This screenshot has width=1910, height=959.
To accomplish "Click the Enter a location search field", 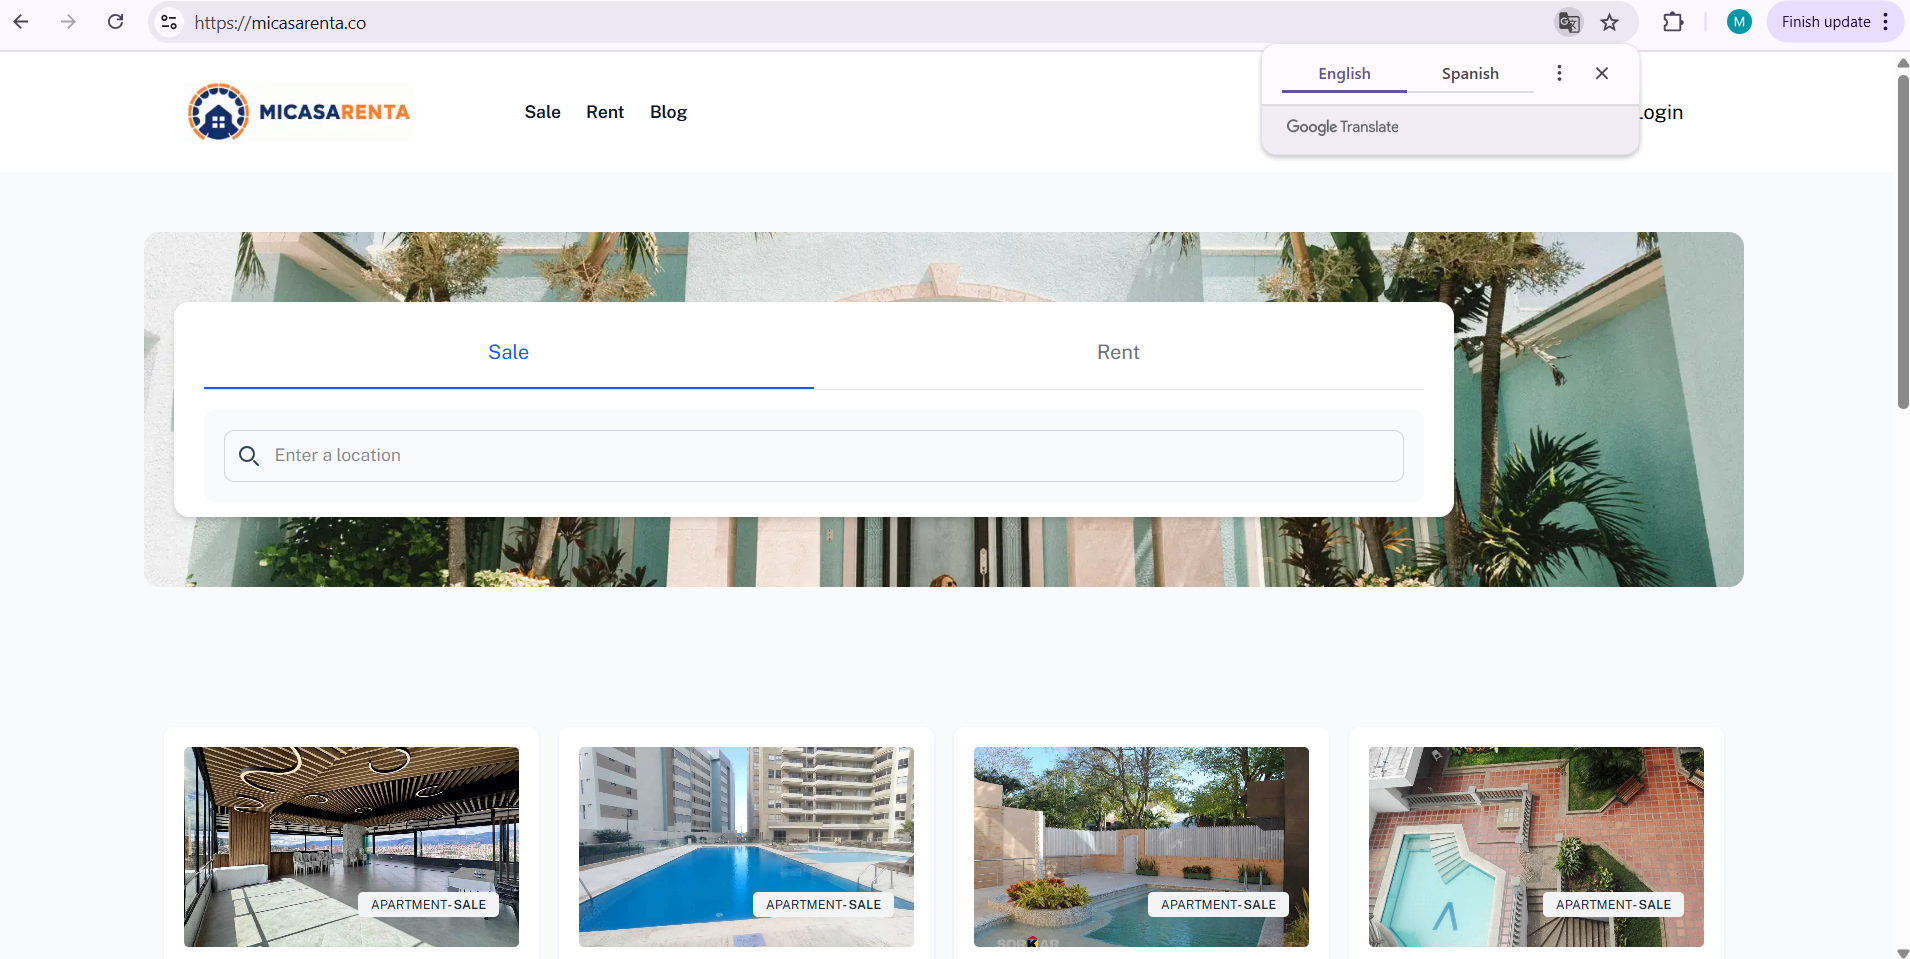I will tap(814, 456).
